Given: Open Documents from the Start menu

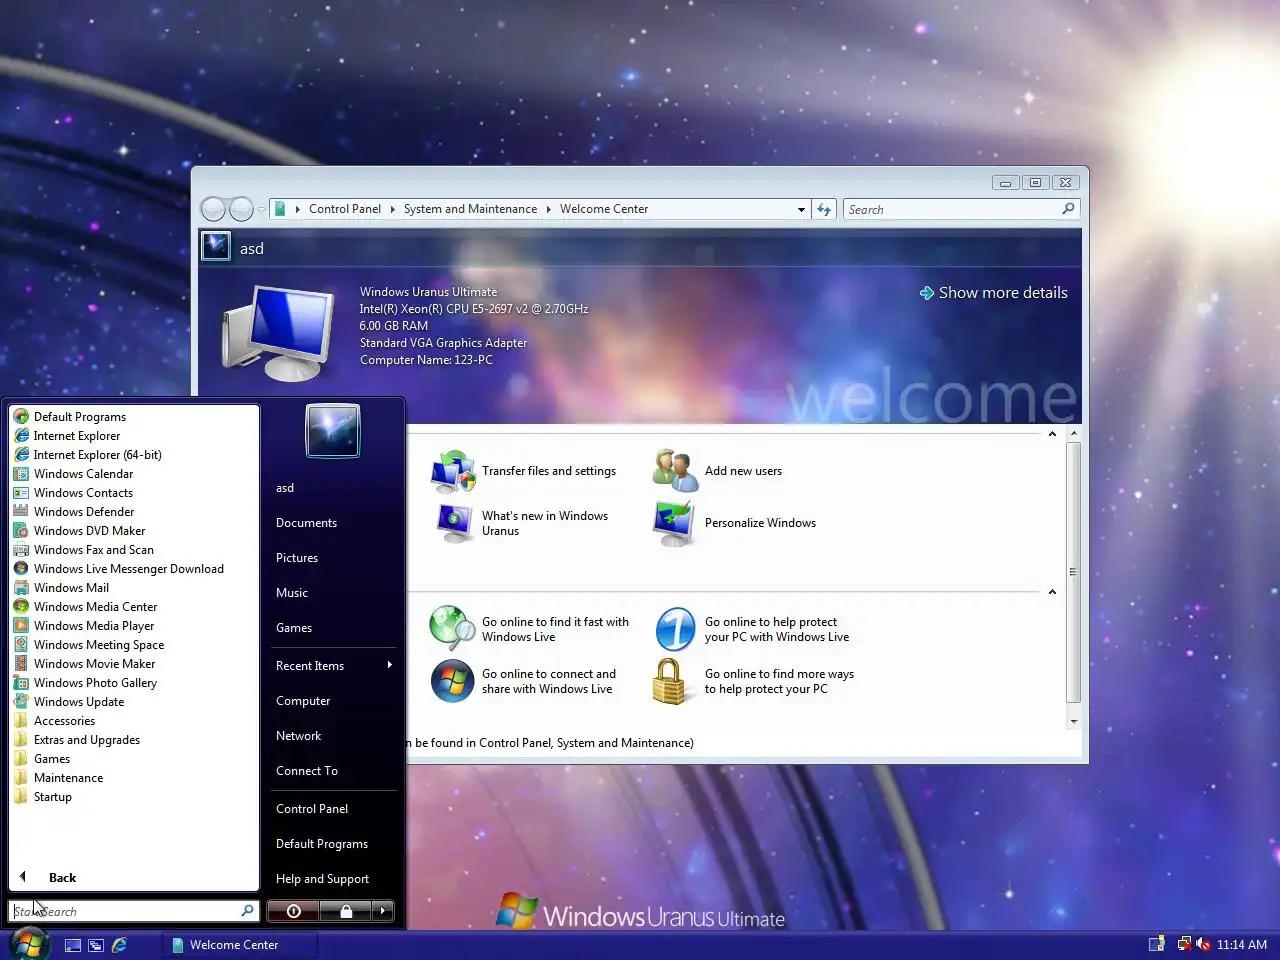Looking at the screenshot, I should coord(306,523).
